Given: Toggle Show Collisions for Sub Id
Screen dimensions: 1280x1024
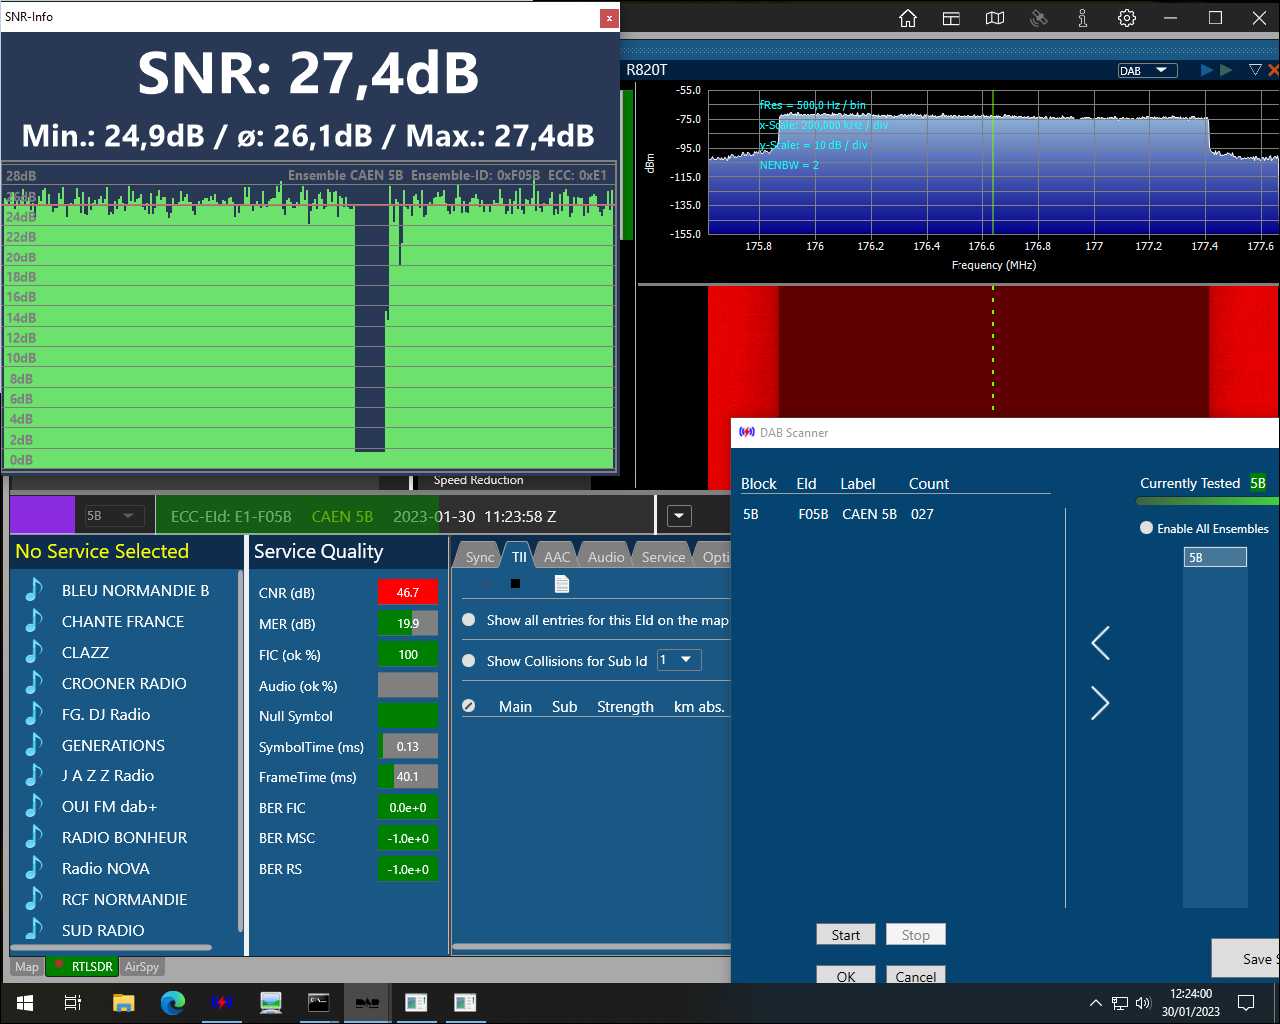Looking at the screenshot, I should point(468,661).
